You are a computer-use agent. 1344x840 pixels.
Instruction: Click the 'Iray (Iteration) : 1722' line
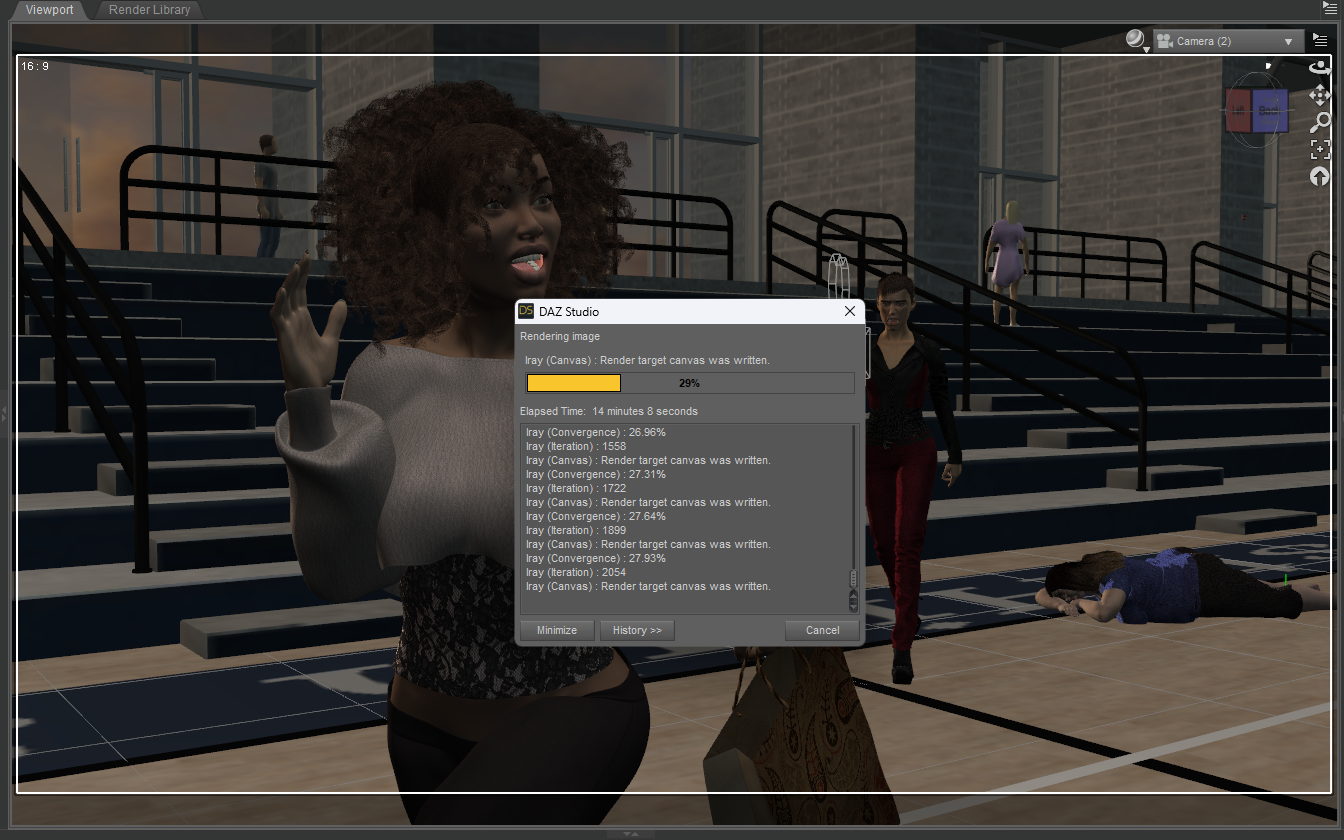pyautogui.click(x=575, y=488)
